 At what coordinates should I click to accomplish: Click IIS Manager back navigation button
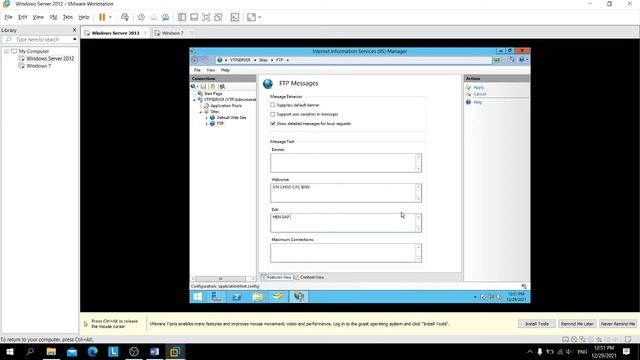195,60
